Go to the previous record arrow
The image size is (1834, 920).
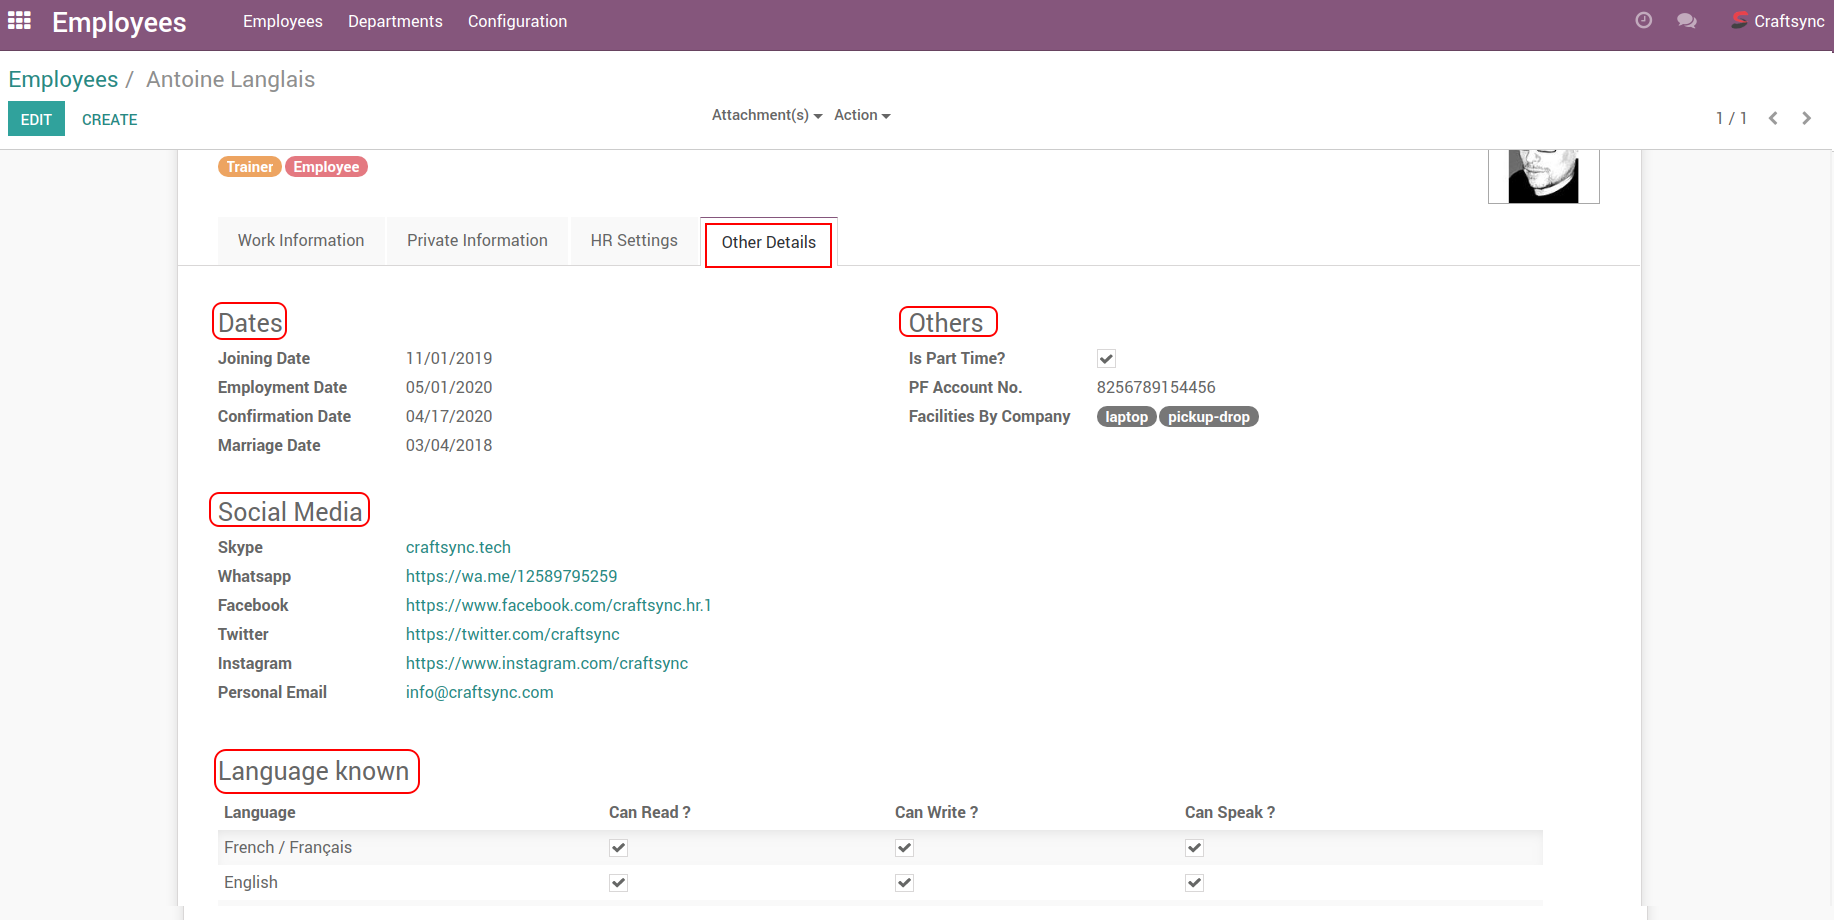(x=1773, y=118)
